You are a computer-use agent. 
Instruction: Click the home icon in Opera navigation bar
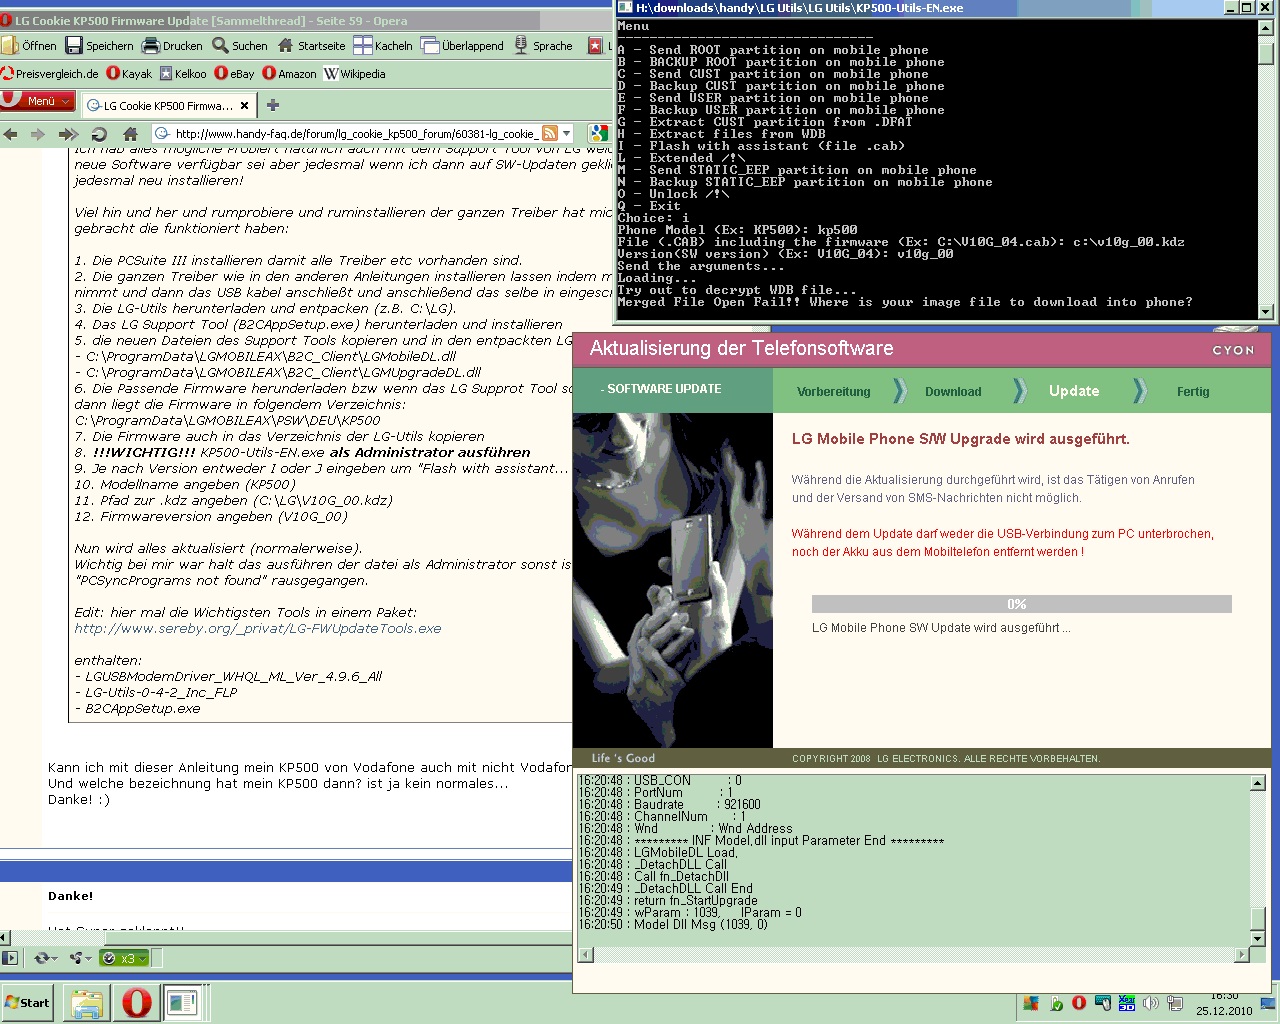click(x=130, y=134)
